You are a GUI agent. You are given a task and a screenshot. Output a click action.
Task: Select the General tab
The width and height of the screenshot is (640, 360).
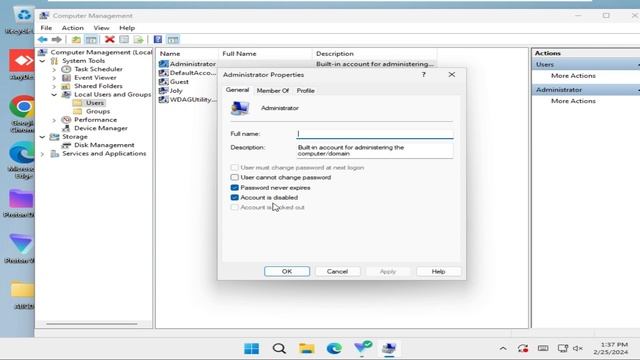237,90
